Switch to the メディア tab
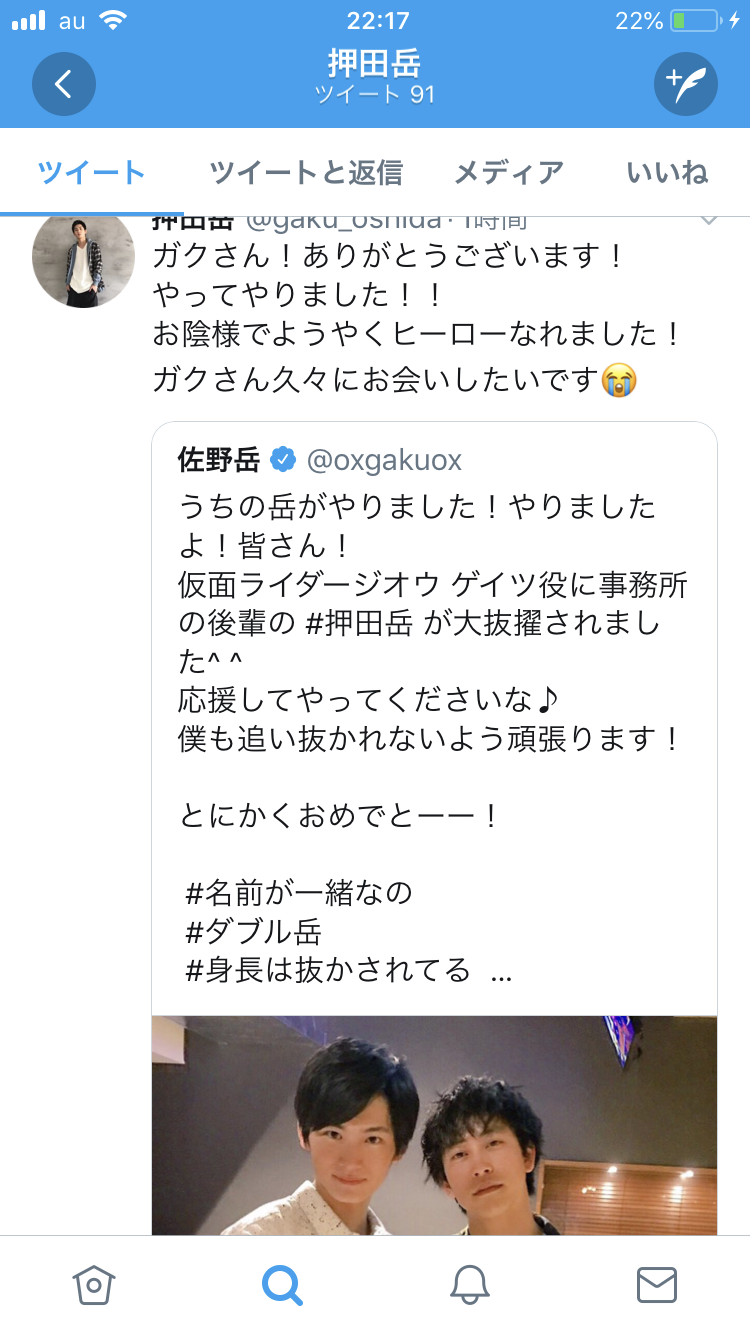The image size is (750, 1334). coord(509,173)
